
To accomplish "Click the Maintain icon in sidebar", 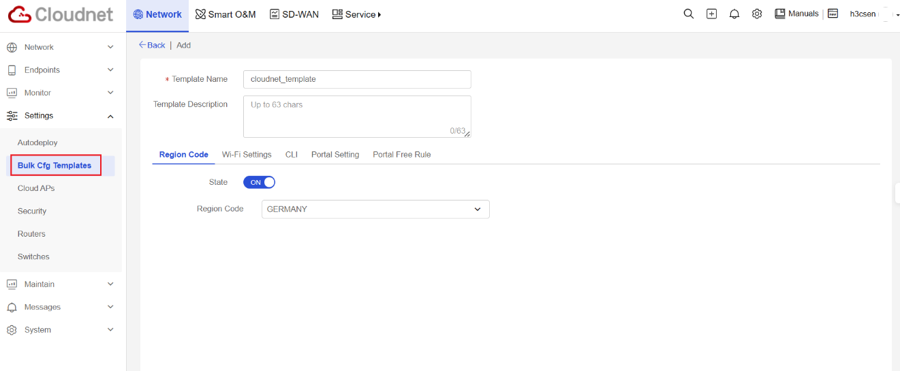I will pyautogui.click(x=11, y=284).
